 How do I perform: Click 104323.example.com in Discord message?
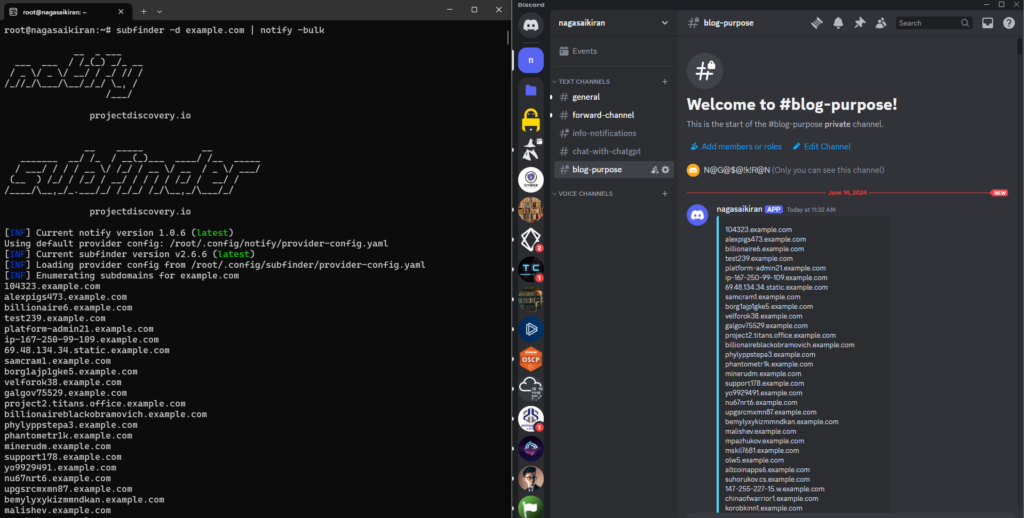tap(758, 230)
